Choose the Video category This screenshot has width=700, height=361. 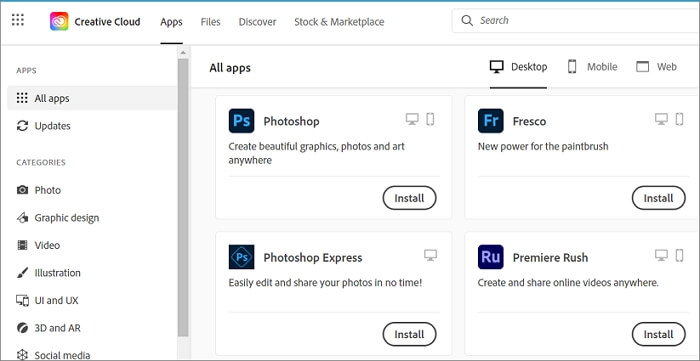point(92,245)
